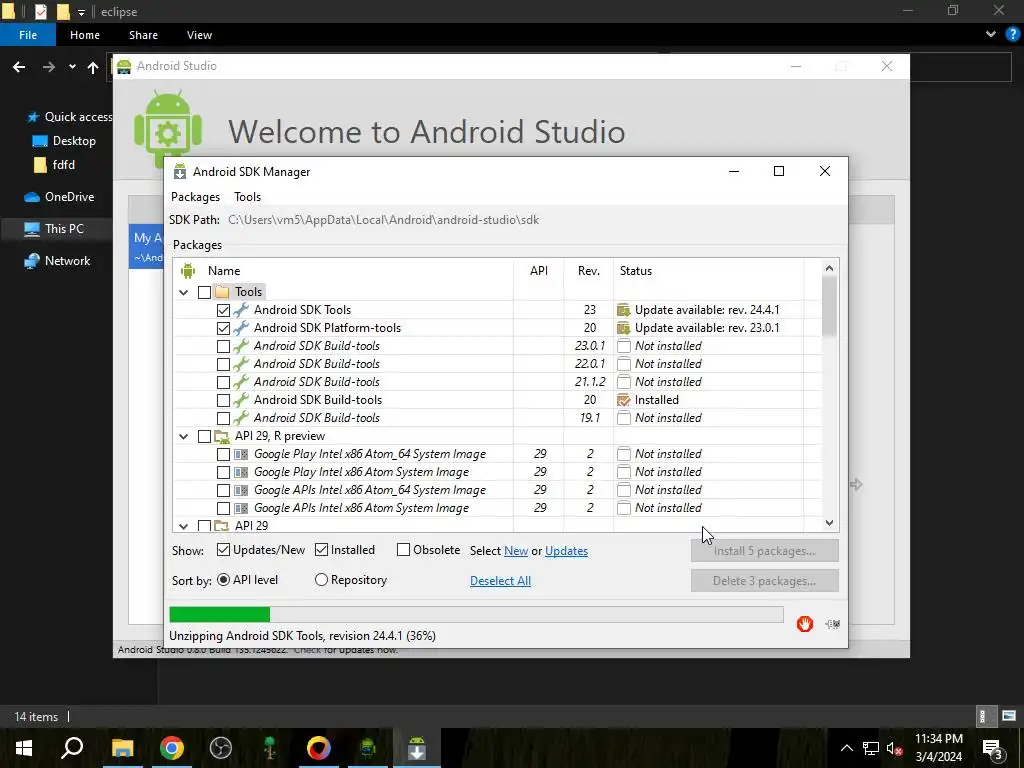This screenshot has width=1024, height=768.
Task: Open taskbar search icon
Action: (72, 748)
